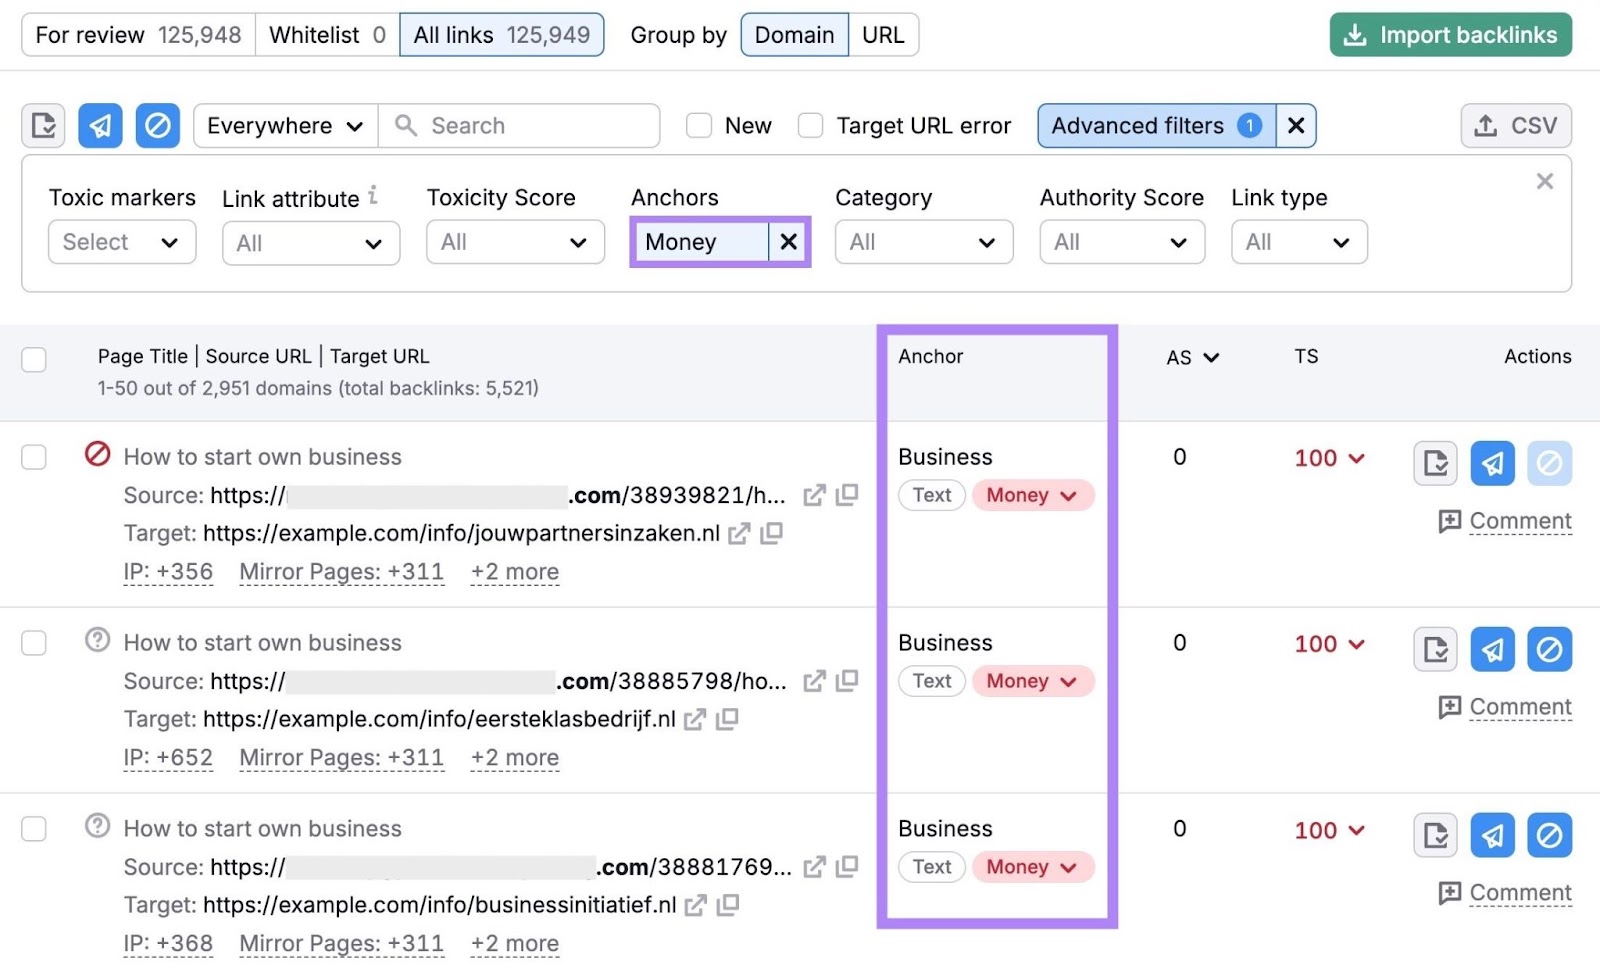This screenshot has width=1600, height=976.
Task: Enable the New links filter checkbox
Action: point(698,125)
